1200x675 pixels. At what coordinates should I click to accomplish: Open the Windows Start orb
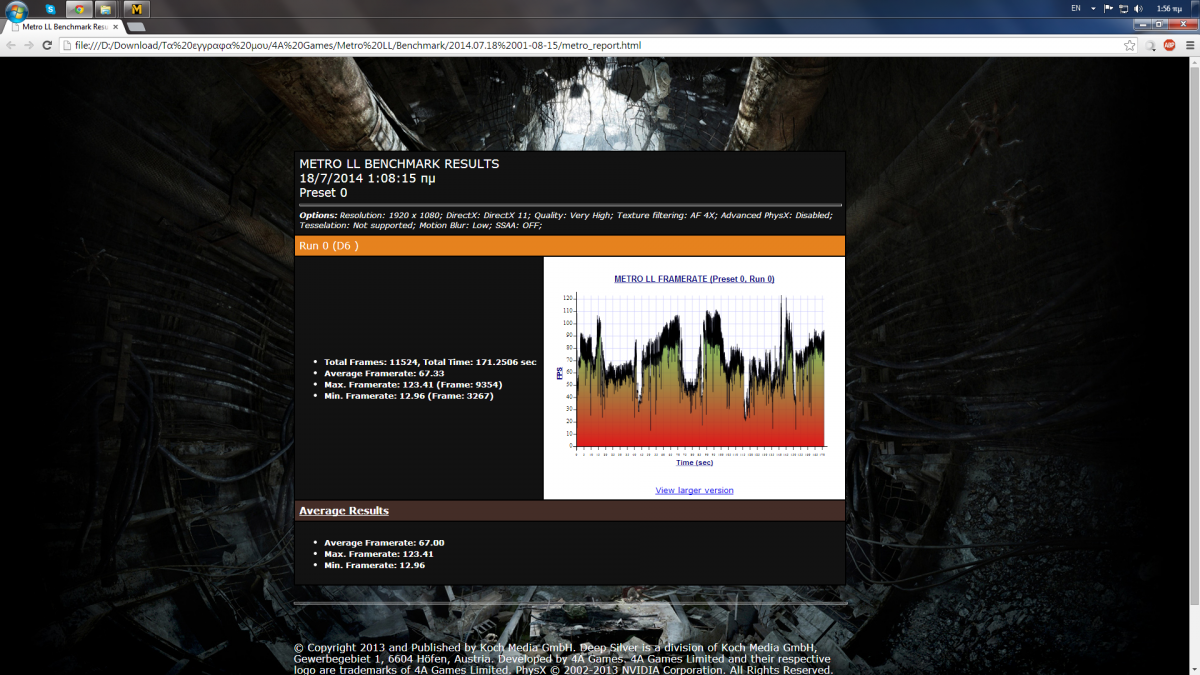[x=17, y=9]
